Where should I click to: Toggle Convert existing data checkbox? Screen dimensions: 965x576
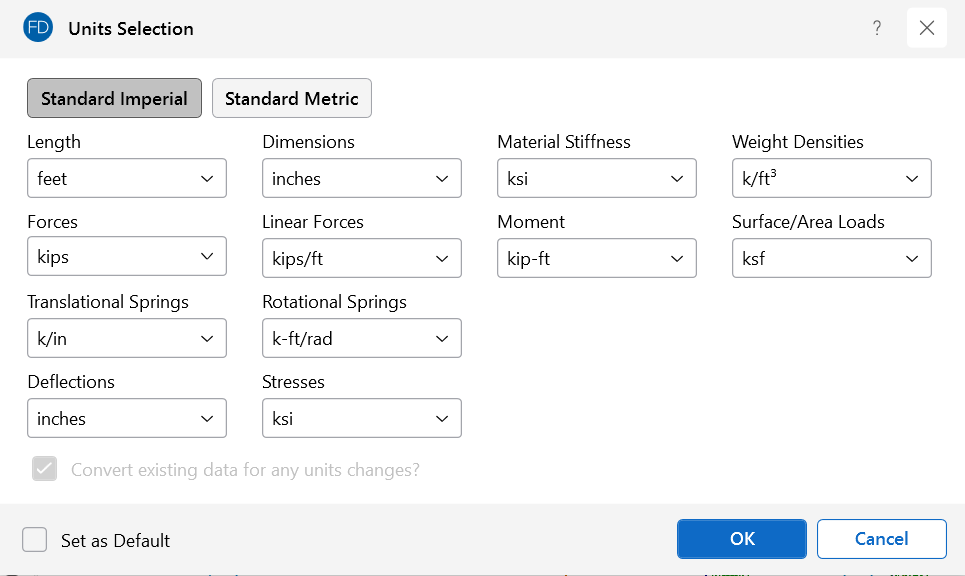tap(45, 469)
